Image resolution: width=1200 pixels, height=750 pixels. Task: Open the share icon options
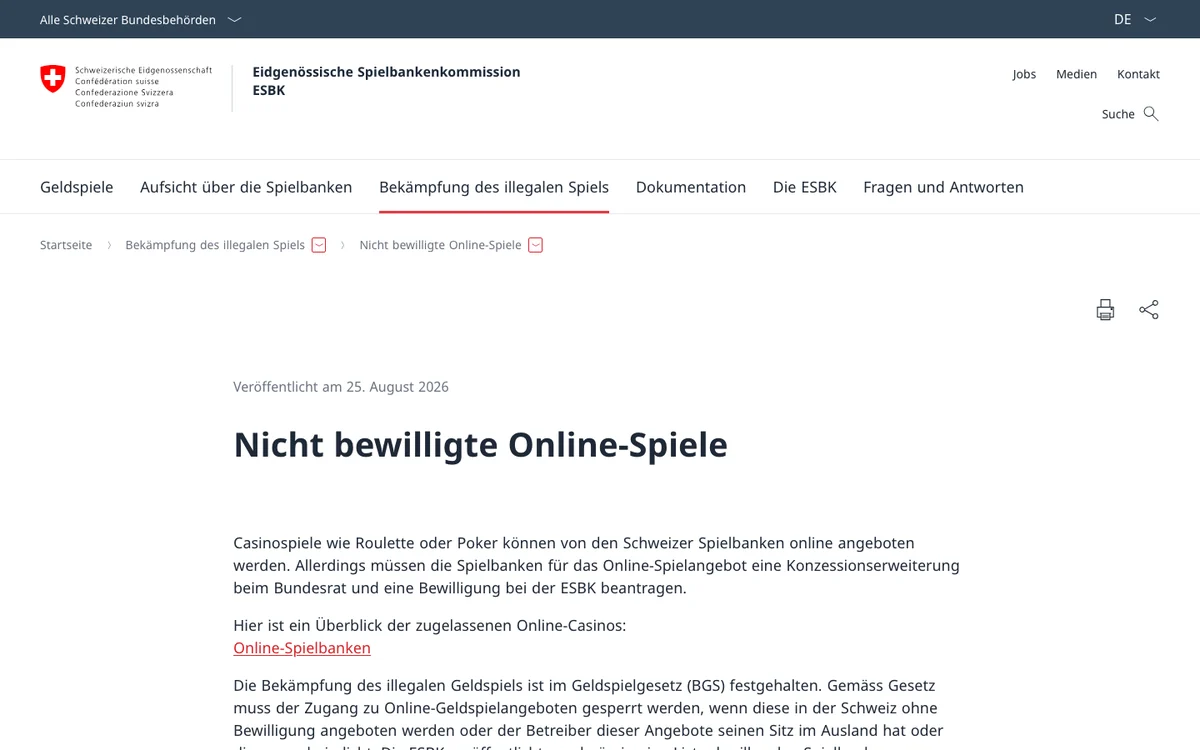pos(1149,310)
